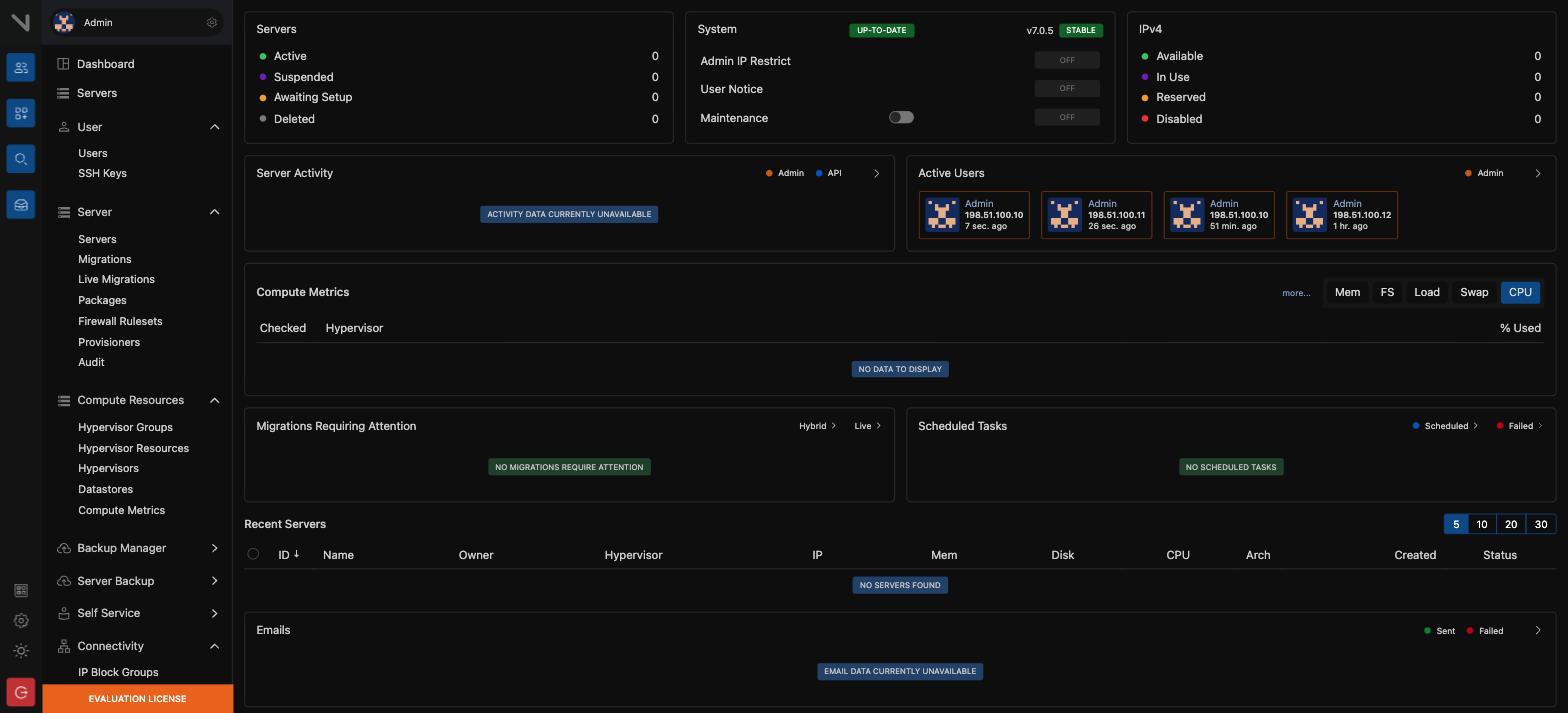Image resolution: width=1568 pixels, height=713 pixels.
Task: Open the gear icon beside Admin profile
Action: click(212, 22)
